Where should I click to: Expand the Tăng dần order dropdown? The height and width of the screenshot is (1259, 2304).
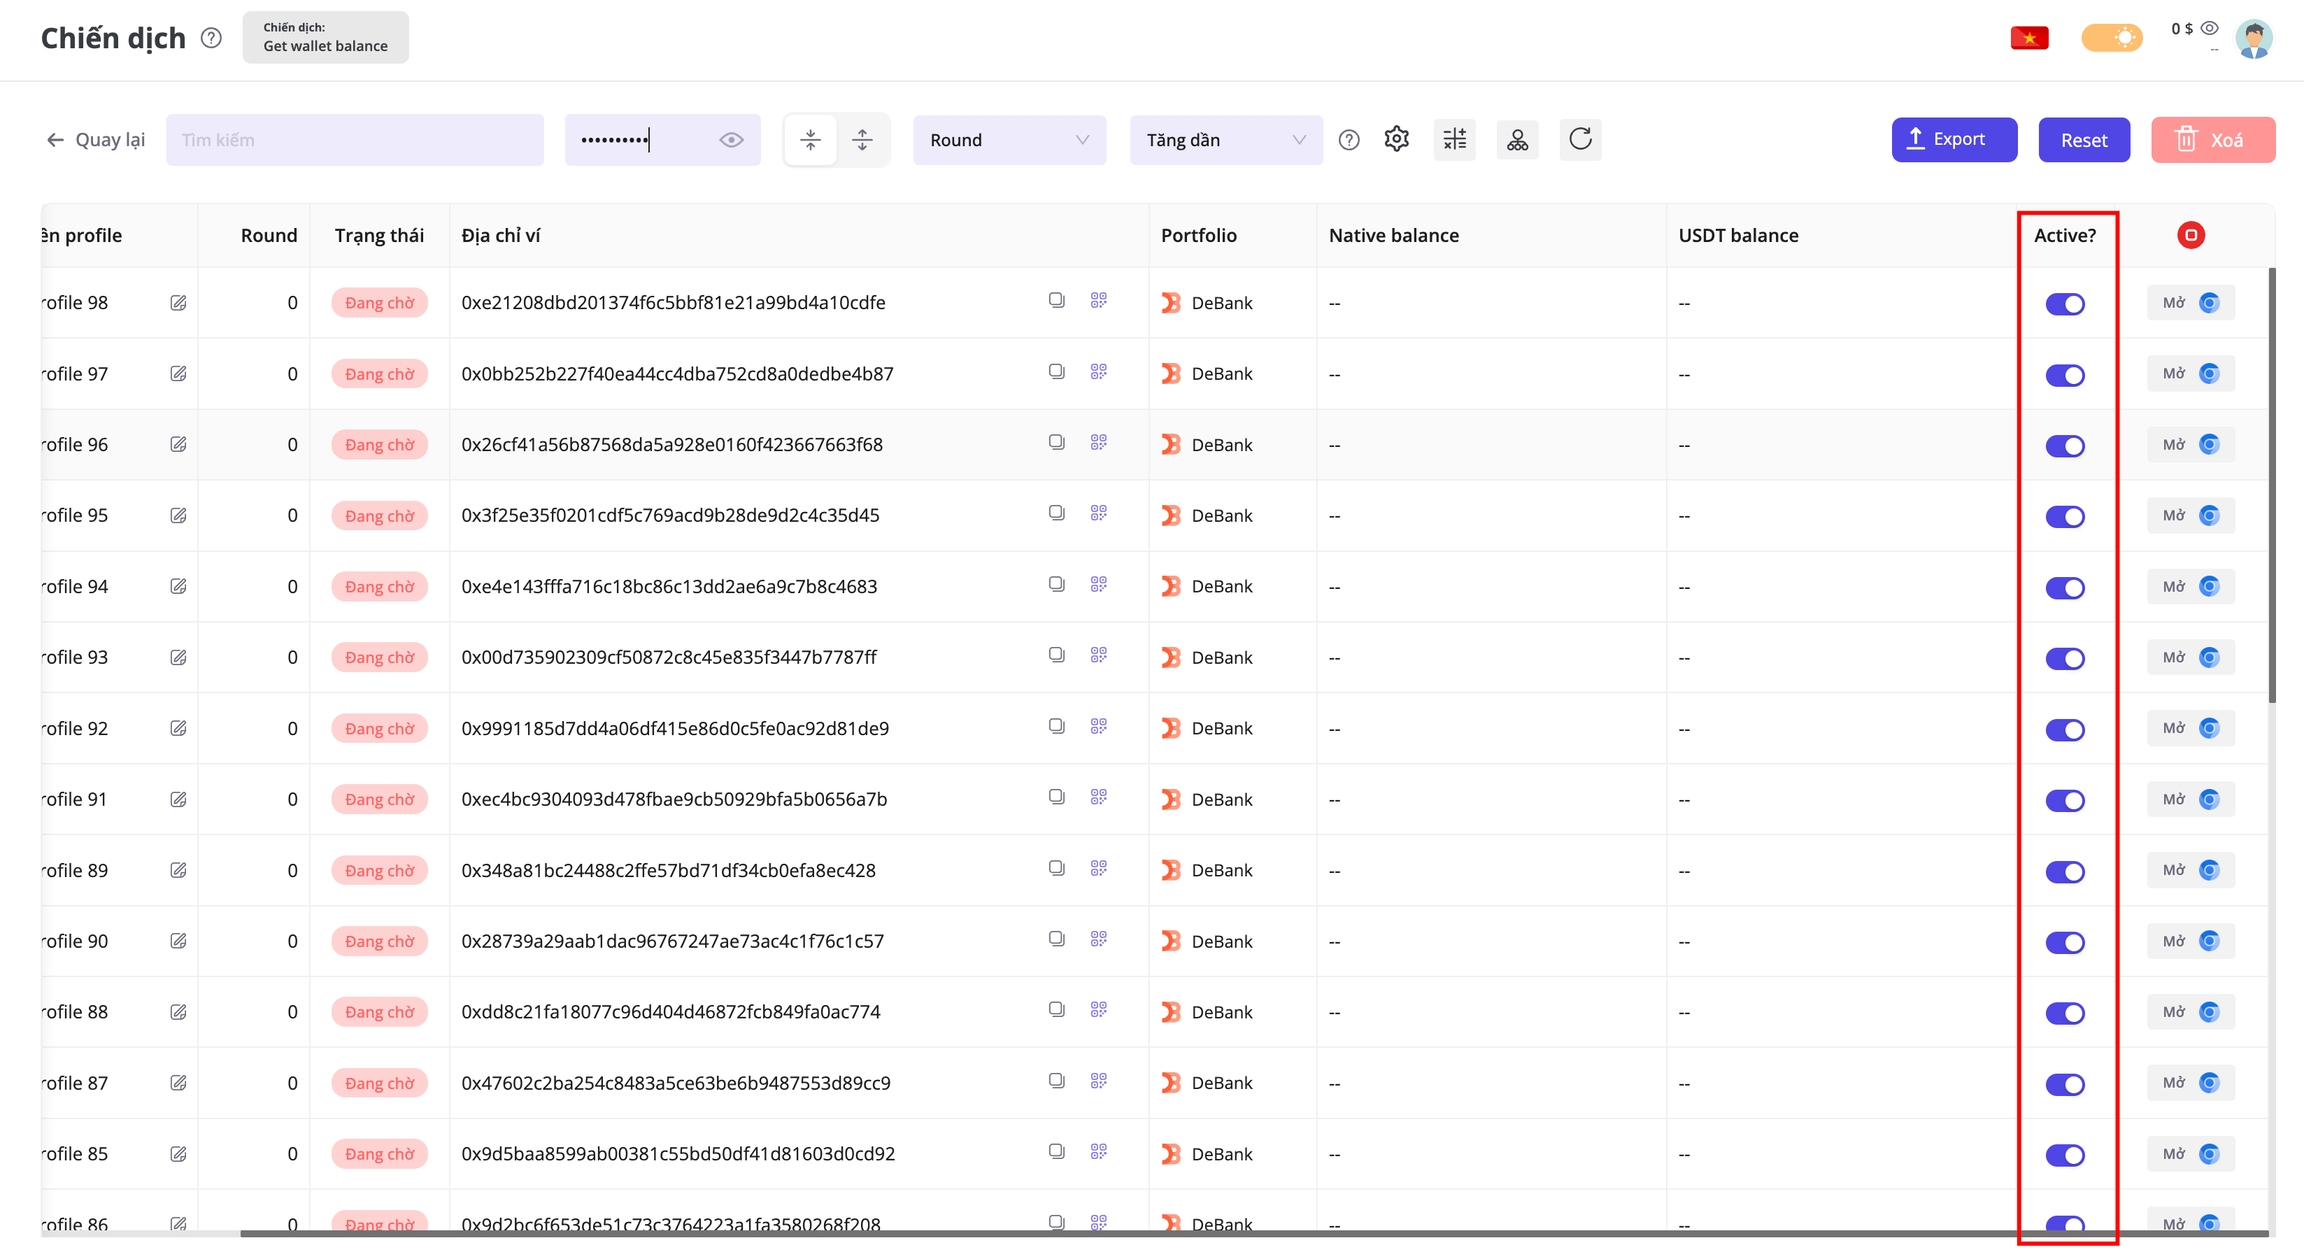[1225, 140]
